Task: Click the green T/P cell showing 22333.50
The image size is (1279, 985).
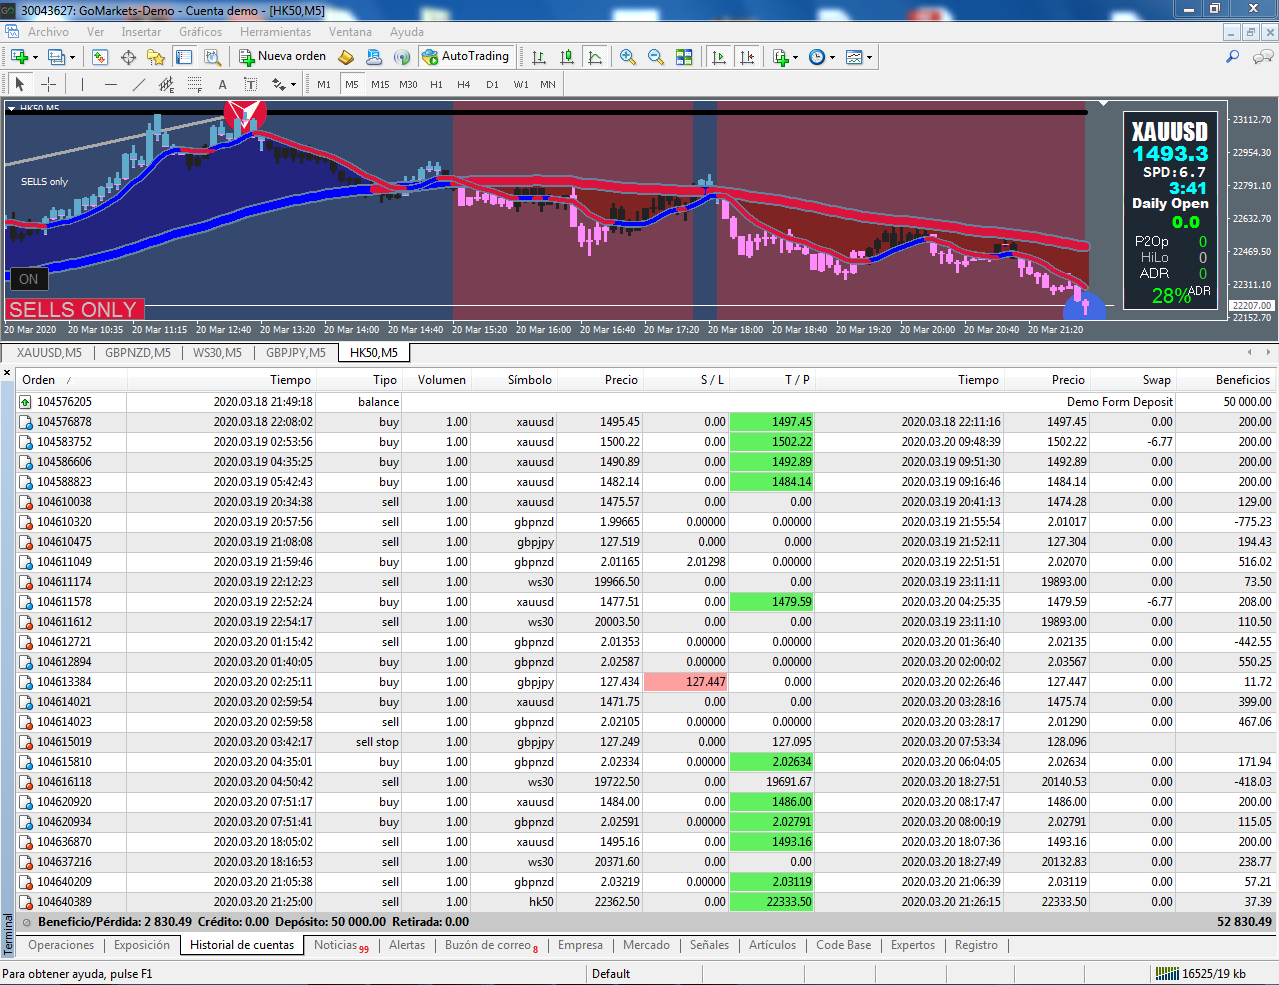Action: pos(771,902)
